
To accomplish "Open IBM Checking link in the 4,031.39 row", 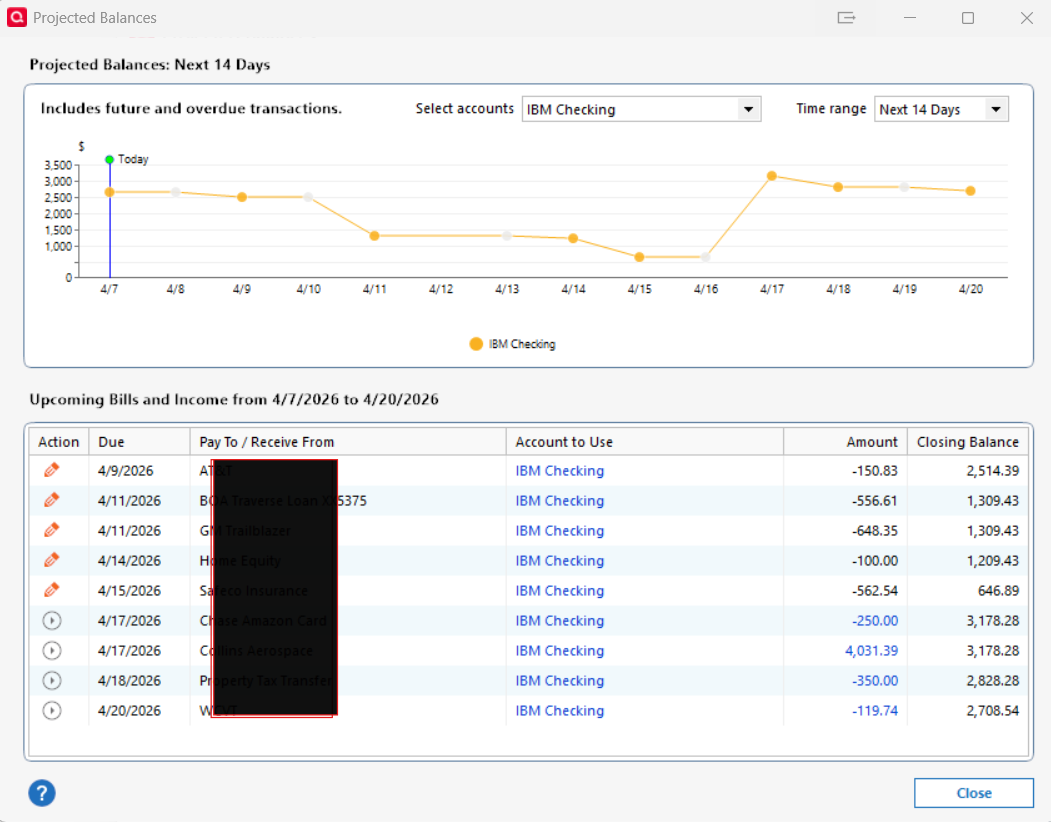I will [560, 651].
